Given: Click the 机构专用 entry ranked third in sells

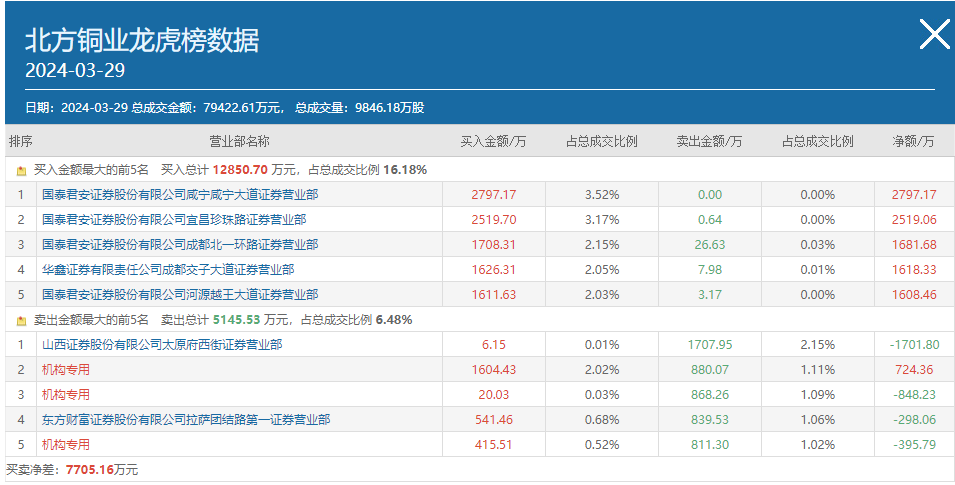Looking at the screenshot, I should (66, 395).
